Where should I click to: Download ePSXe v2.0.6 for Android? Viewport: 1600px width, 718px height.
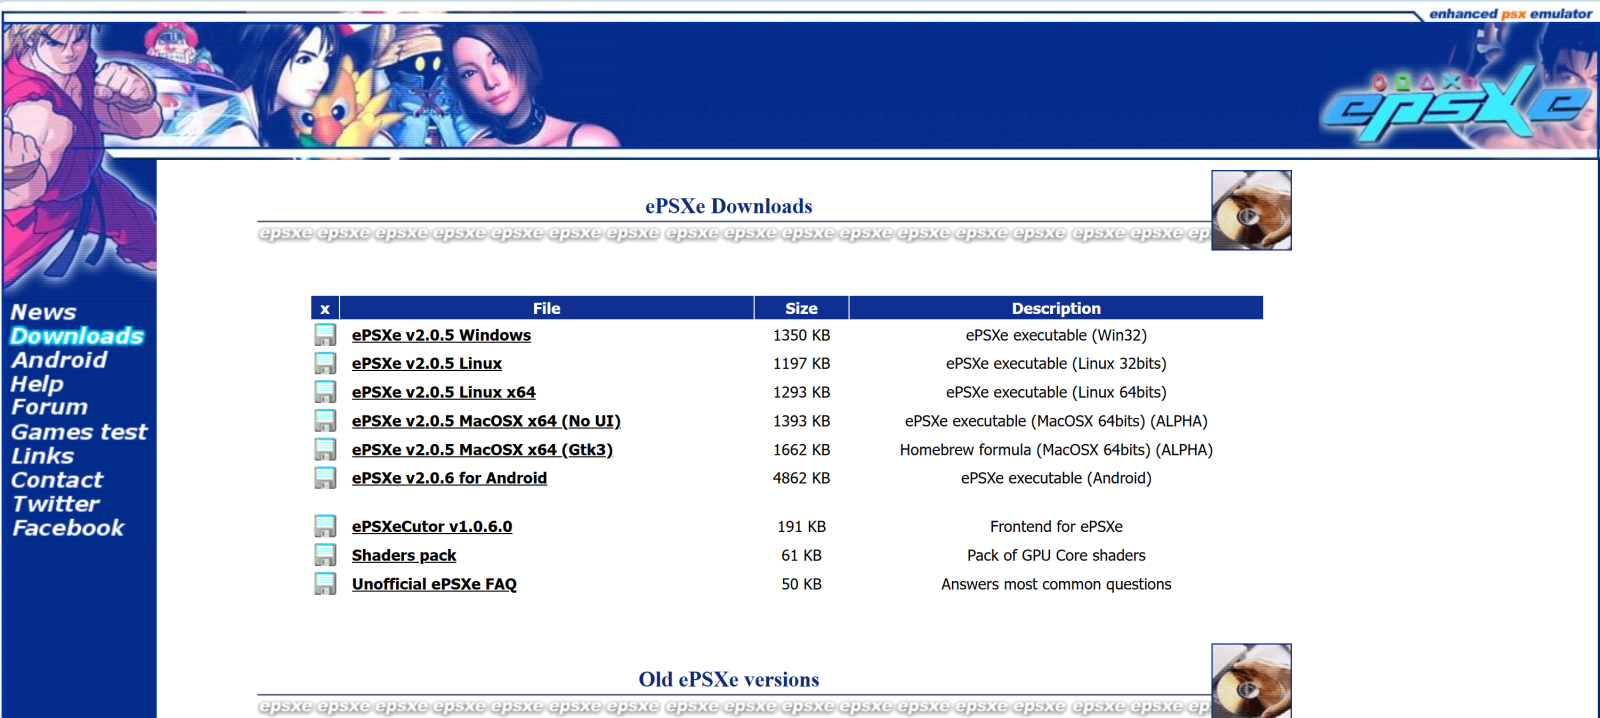(x=449, y=478)
